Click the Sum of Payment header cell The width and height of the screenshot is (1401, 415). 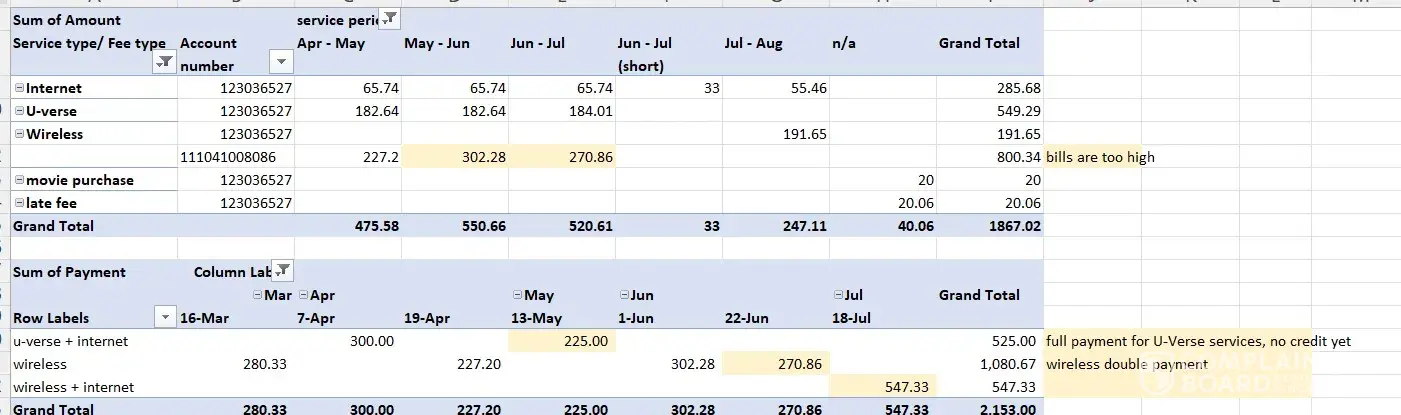point(69,272)
